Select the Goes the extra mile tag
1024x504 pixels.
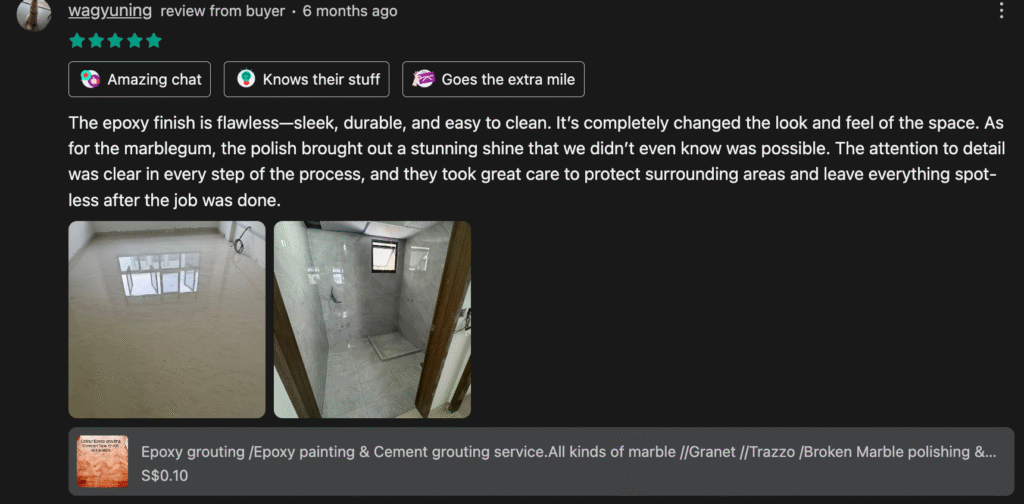(x=494, y=79)
